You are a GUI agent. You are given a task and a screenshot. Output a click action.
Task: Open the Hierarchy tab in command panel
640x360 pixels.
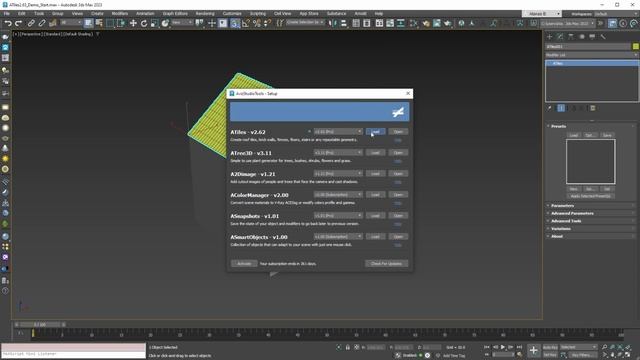click(571, 37)
